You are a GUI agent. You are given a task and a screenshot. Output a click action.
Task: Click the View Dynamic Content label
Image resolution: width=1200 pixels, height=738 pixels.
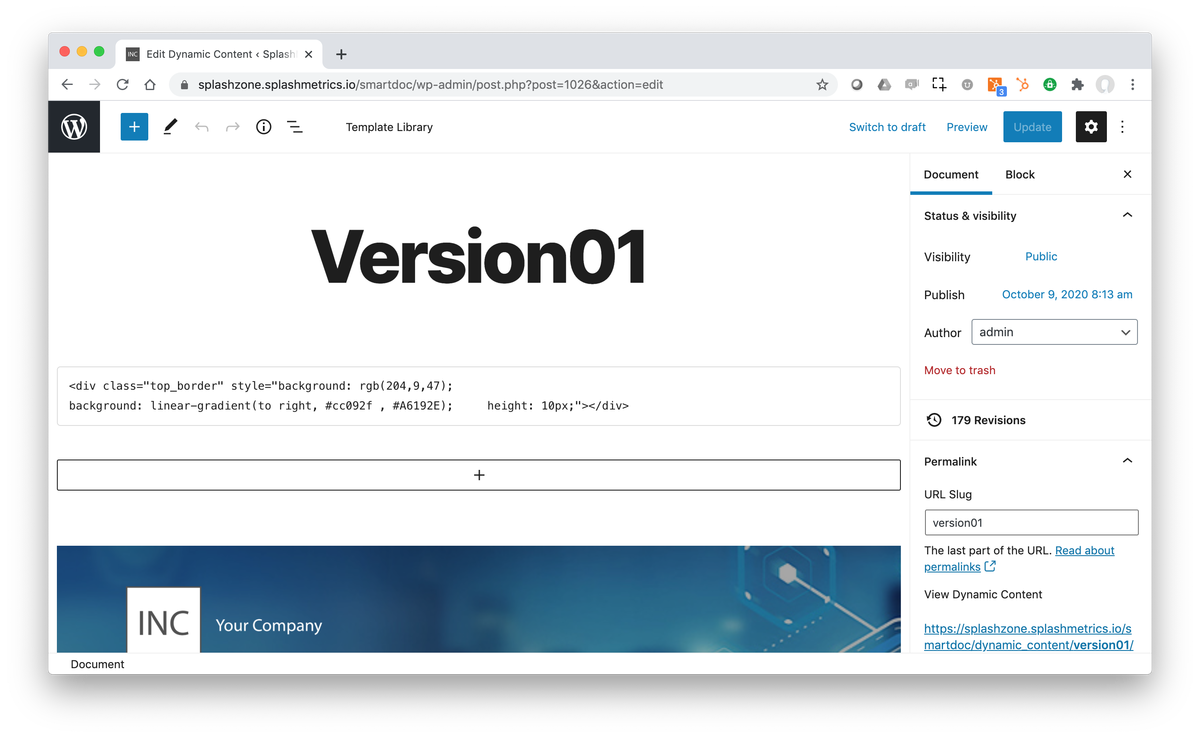point(983,594)
